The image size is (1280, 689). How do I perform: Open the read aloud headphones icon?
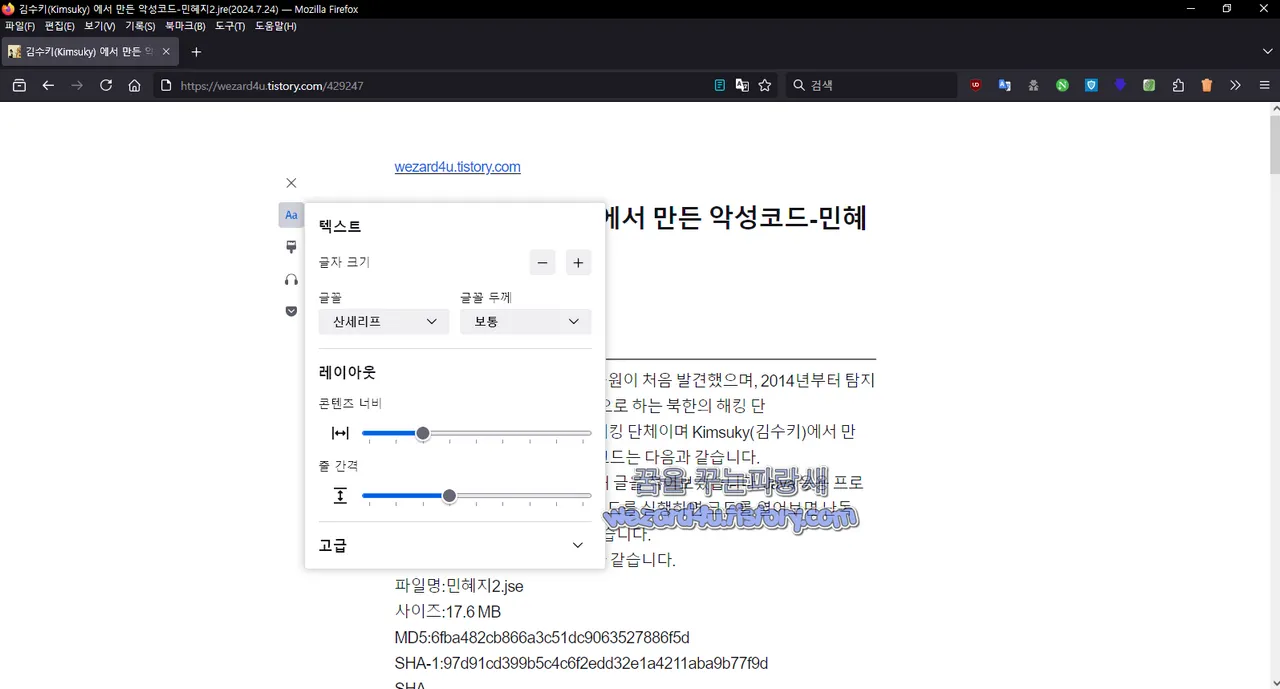[291, 279]
